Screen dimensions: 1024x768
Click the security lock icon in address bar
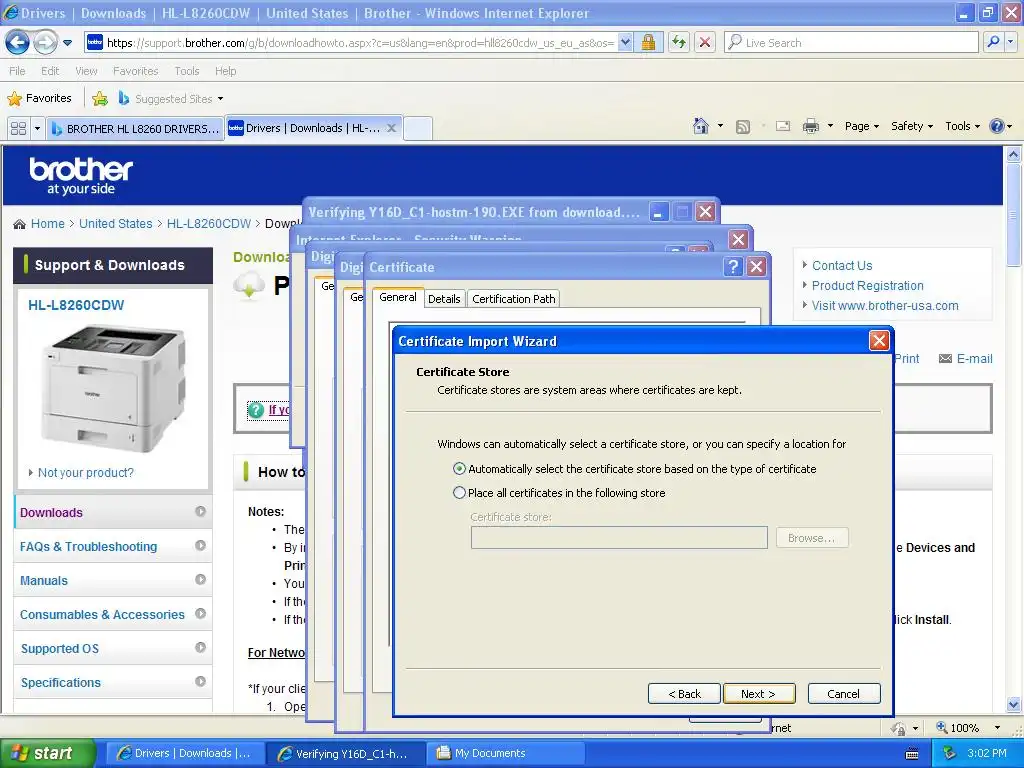(x=648, y=43)
